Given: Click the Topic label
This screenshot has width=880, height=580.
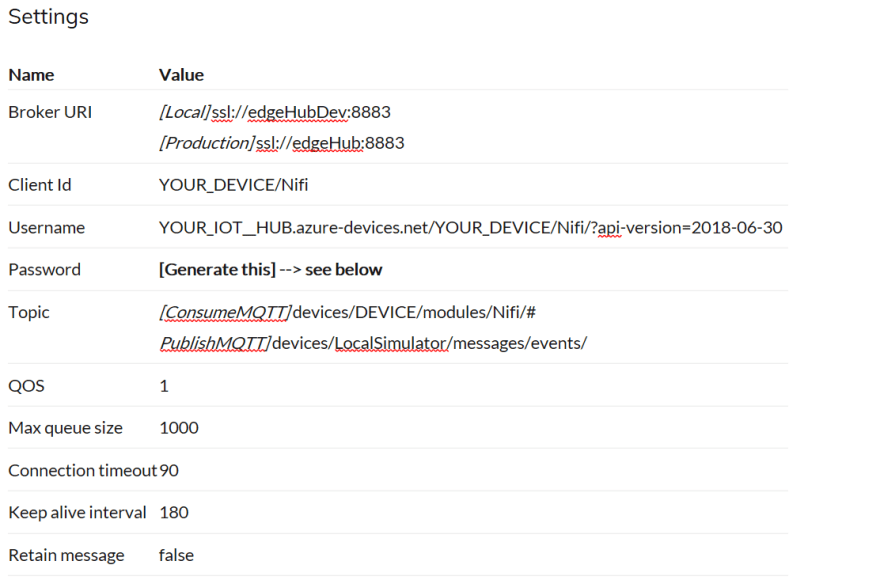Looking at the screenshot, I should 29,313.
